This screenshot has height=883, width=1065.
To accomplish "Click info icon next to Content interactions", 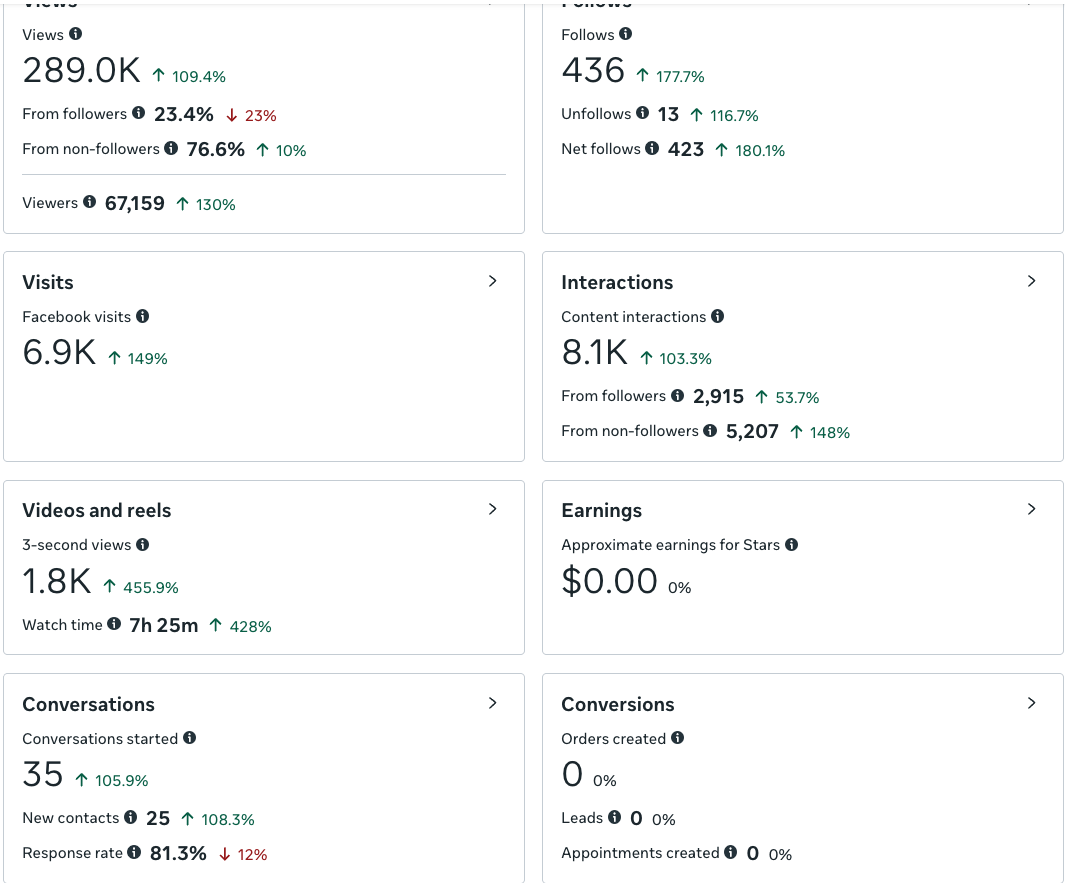I will 718,316.
